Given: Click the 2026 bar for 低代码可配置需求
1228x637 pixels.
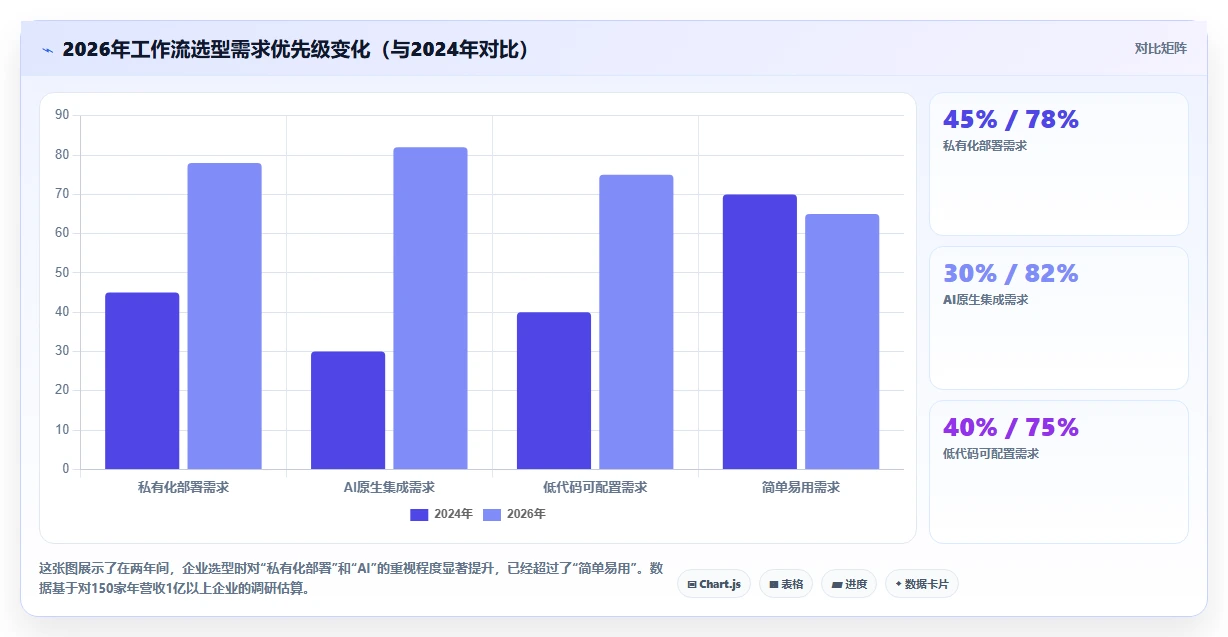Looking at the screenshot, I should (636, 322).
